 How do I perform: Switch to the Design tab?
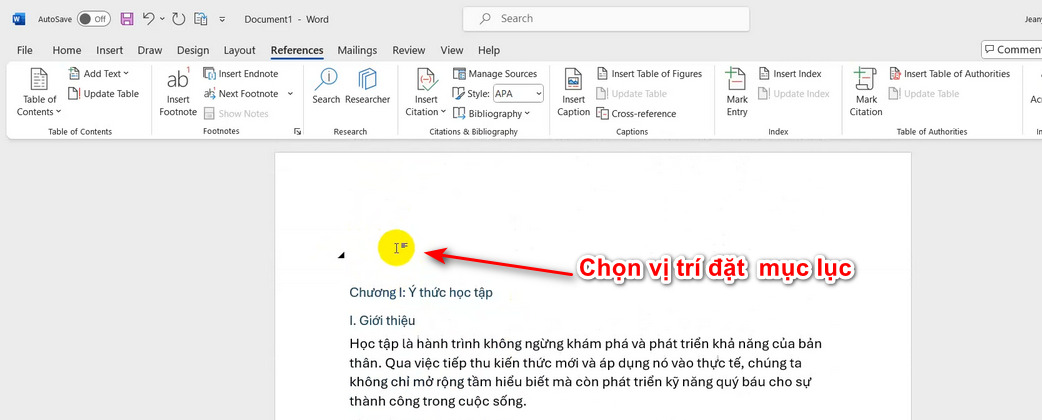(193, 51)
